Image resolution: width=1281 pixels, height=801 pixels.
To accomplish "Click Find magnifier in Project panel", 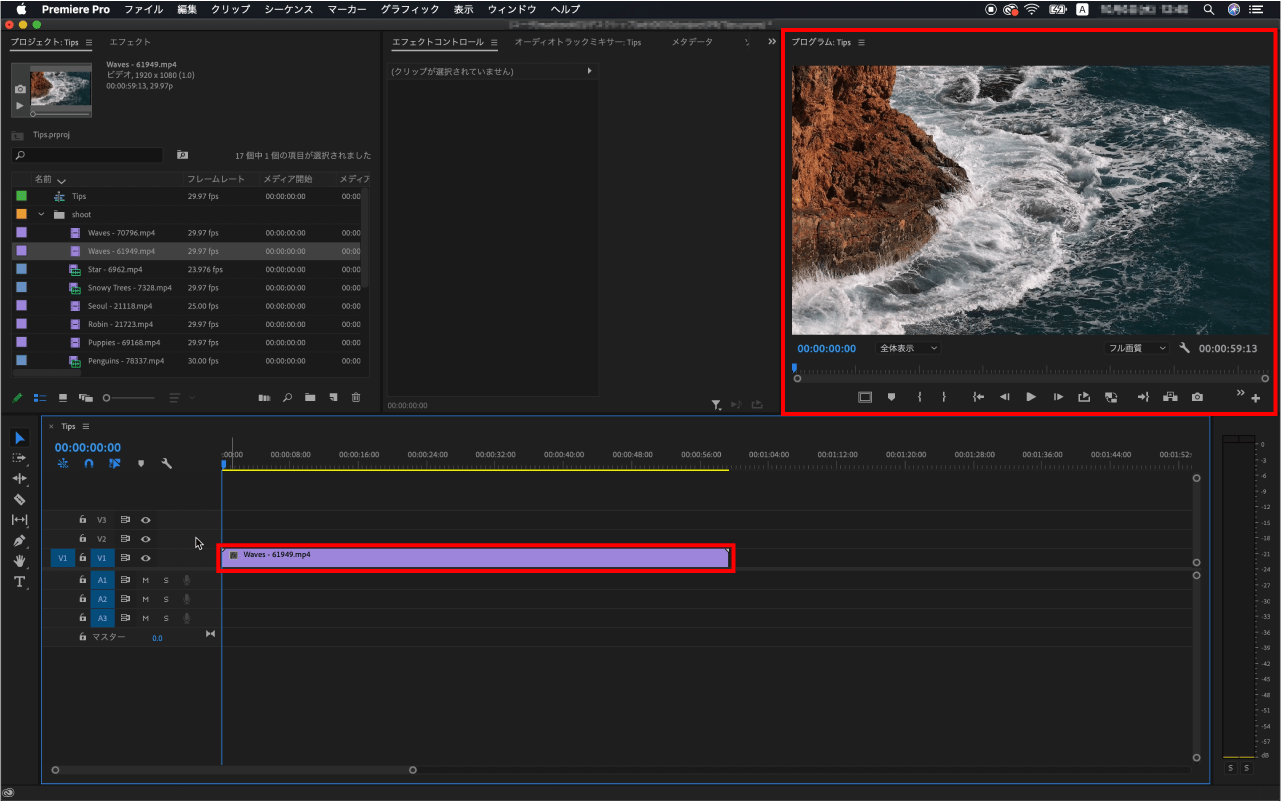I will (x=287, y=398).
